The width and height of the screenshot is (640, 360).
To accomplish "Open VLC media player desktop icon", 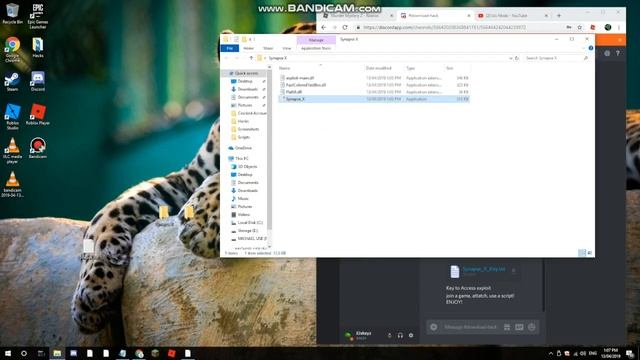I will click(12, 150).
